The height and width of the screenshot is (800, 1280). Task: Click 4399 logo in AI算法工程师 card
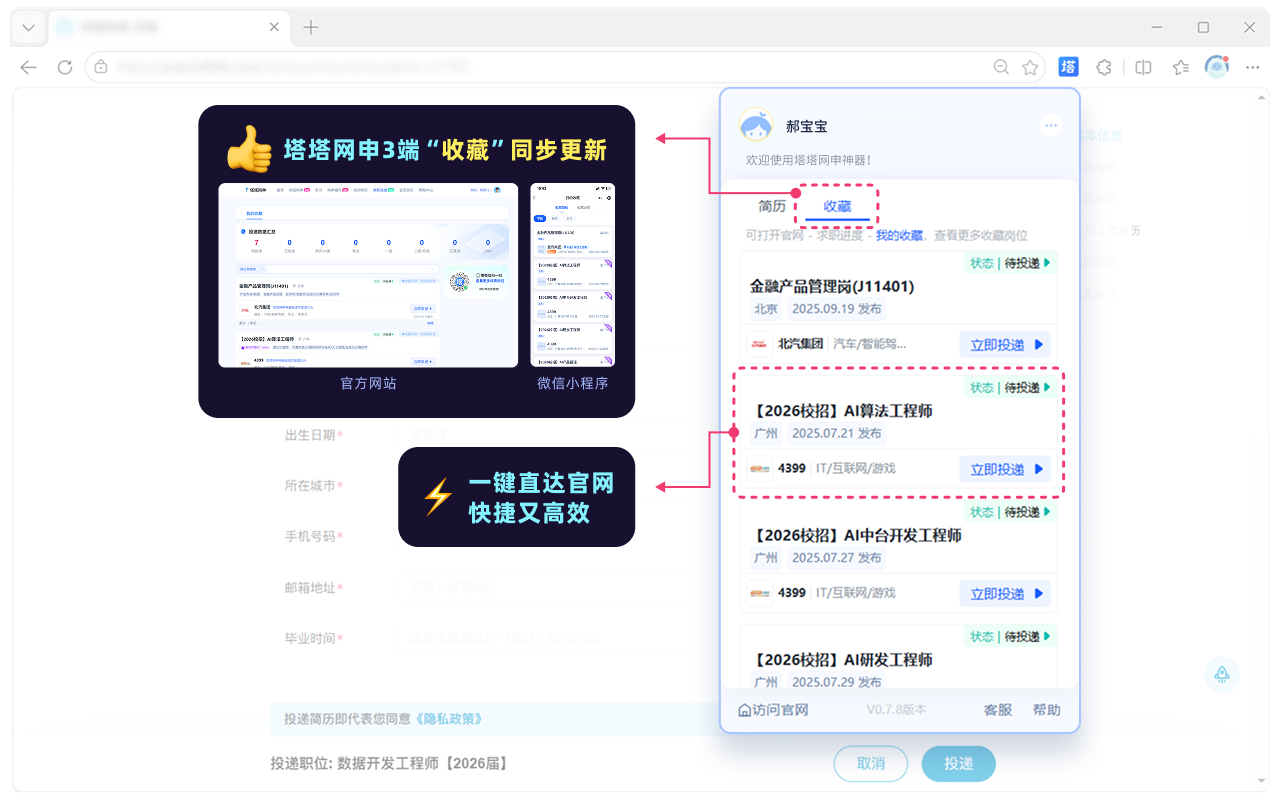759,468
